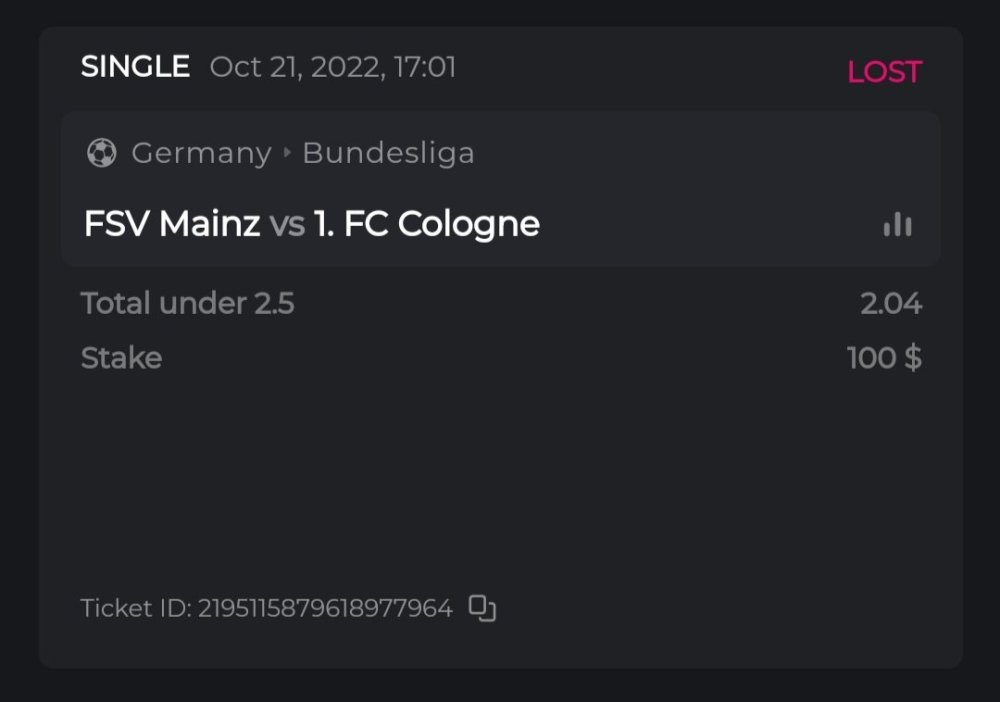
Task: Click the "Ticket ID:" label text
Action: [x=135, y=608]
